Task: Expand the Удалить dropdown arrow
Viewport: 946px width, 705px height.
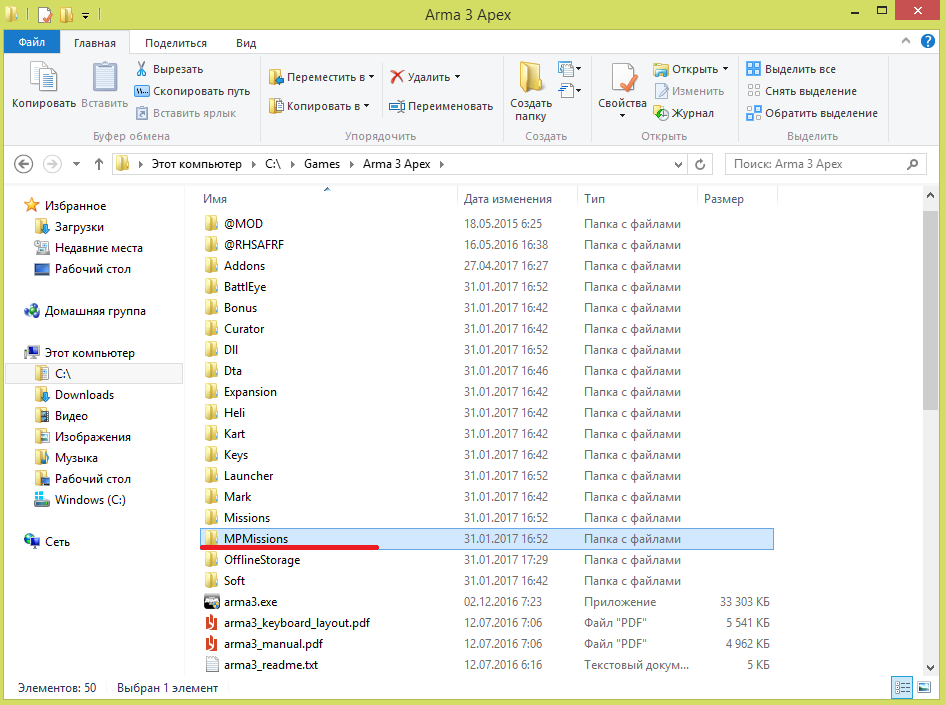Action: coord(457,77)
